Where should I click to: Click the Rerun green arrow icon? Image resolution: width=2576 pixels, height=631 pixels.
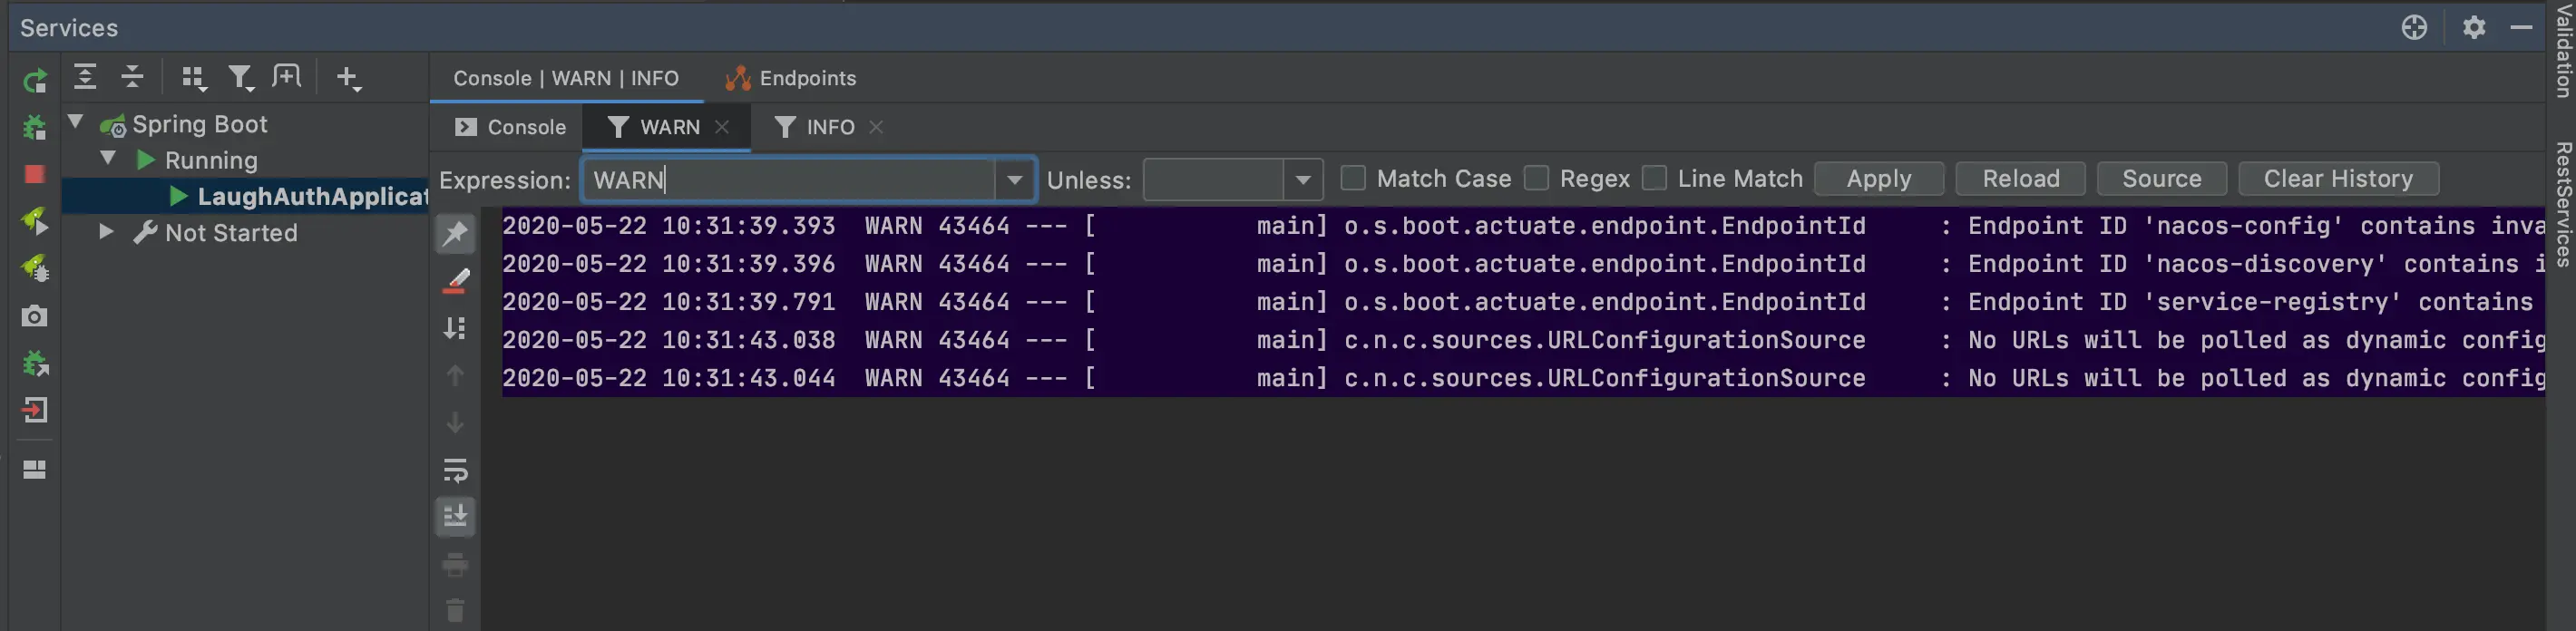click(35, 80)
